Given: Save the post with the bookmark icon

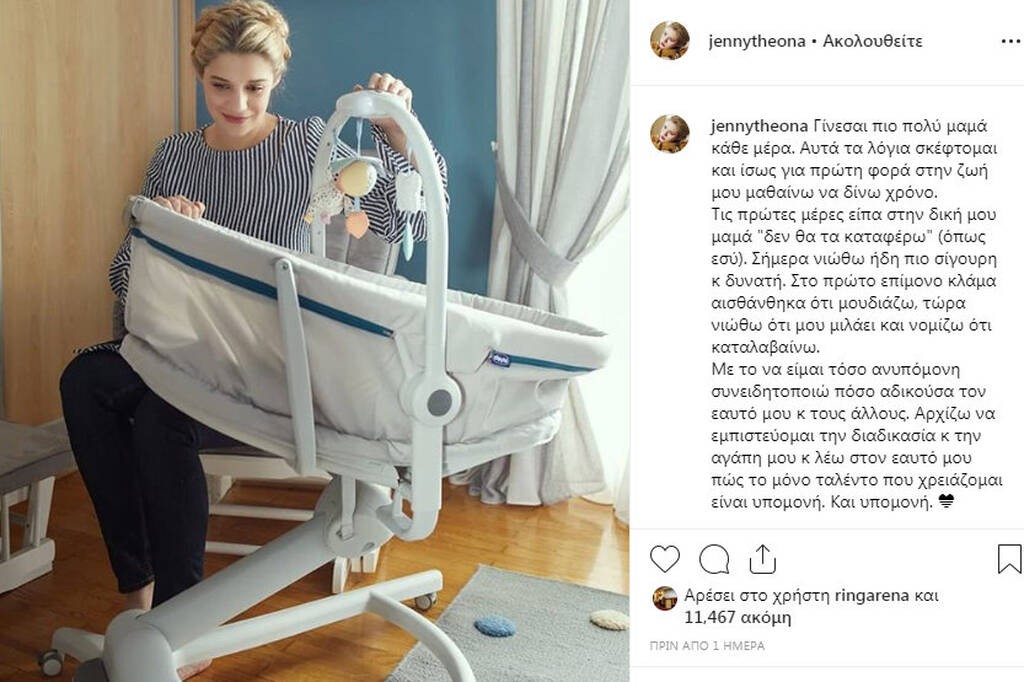Looking at the screenshot, I should pyautogui.click(x=1008, y=560).
